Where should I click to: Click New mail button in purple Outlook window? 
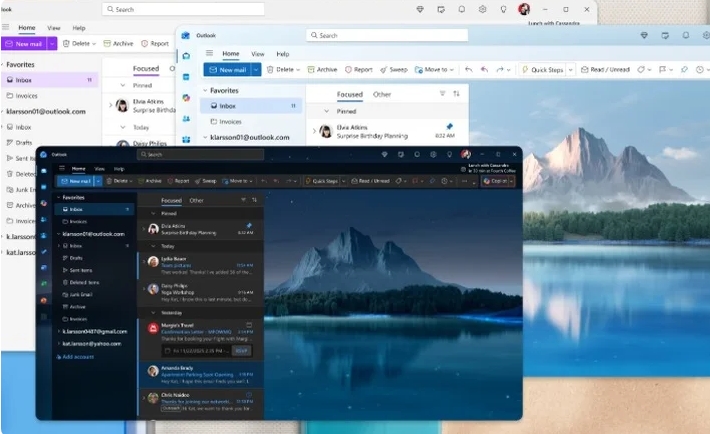[x=24, y=43]
